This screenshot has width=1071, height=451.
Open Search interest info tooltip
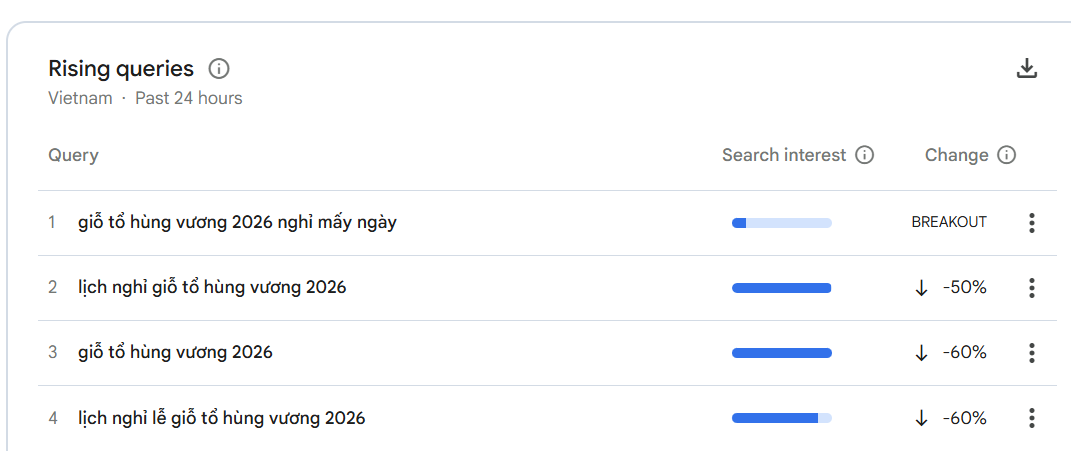click(865, 155)
